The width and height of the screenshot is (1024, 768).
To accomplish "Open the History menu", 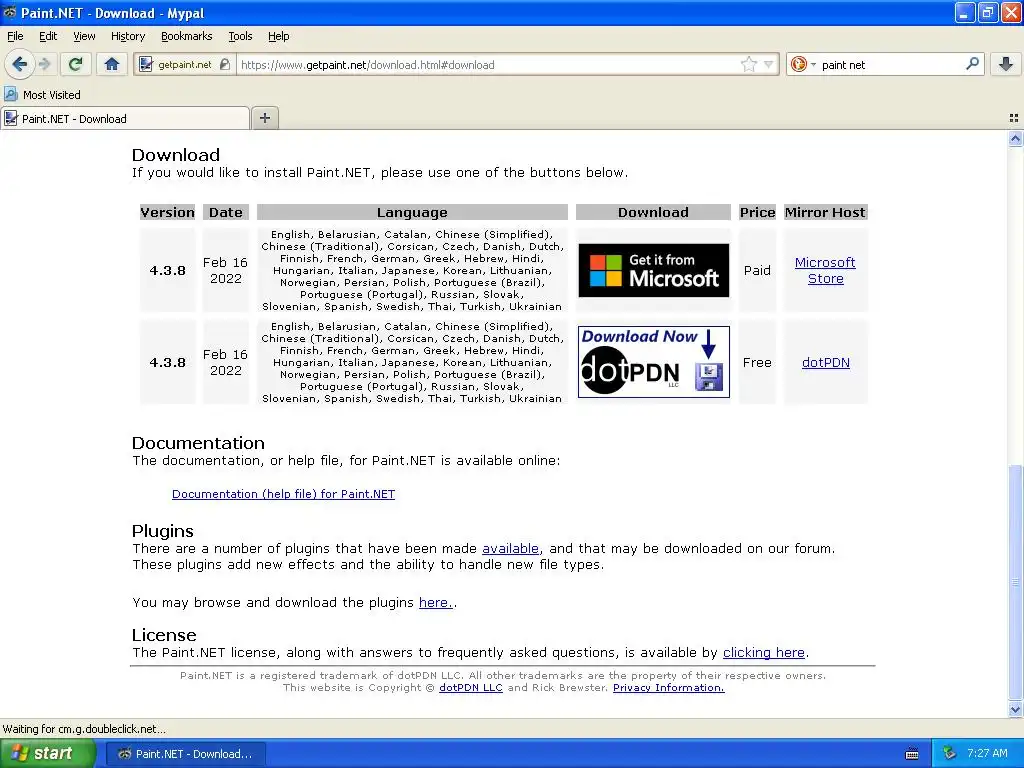I will 128,36.
